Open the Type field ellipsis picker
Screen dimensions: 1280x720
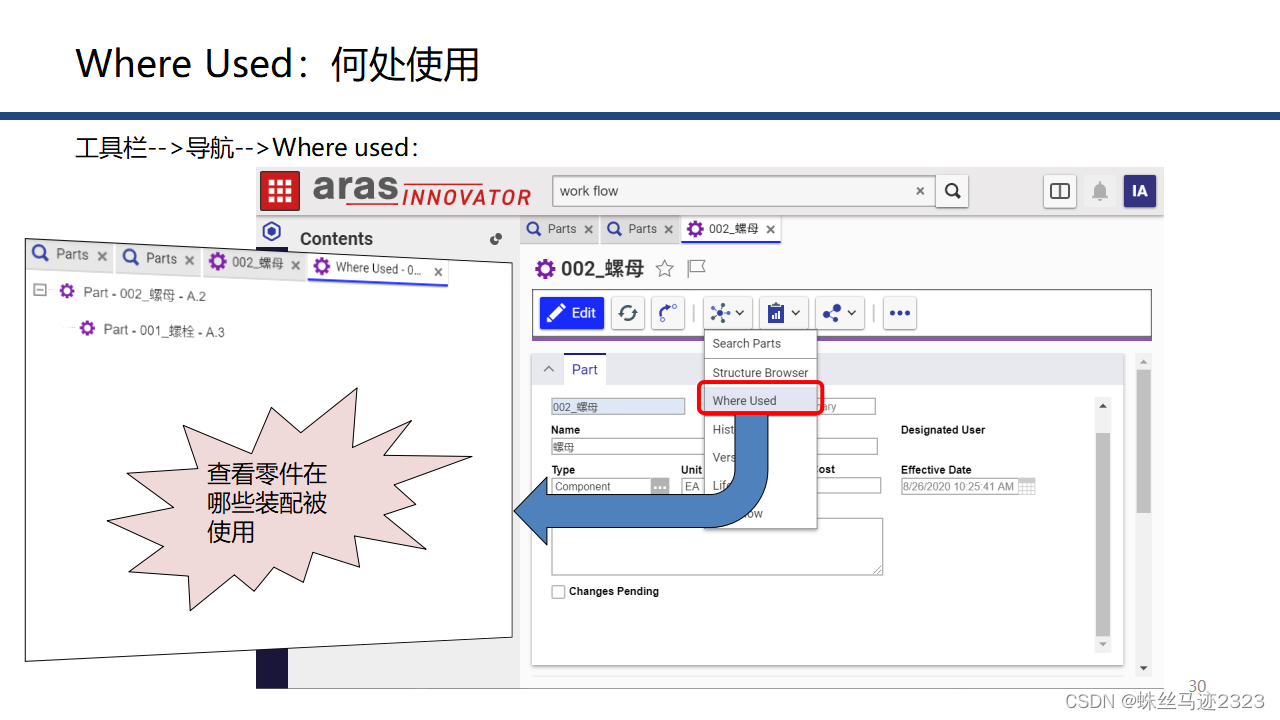(659, 486)
